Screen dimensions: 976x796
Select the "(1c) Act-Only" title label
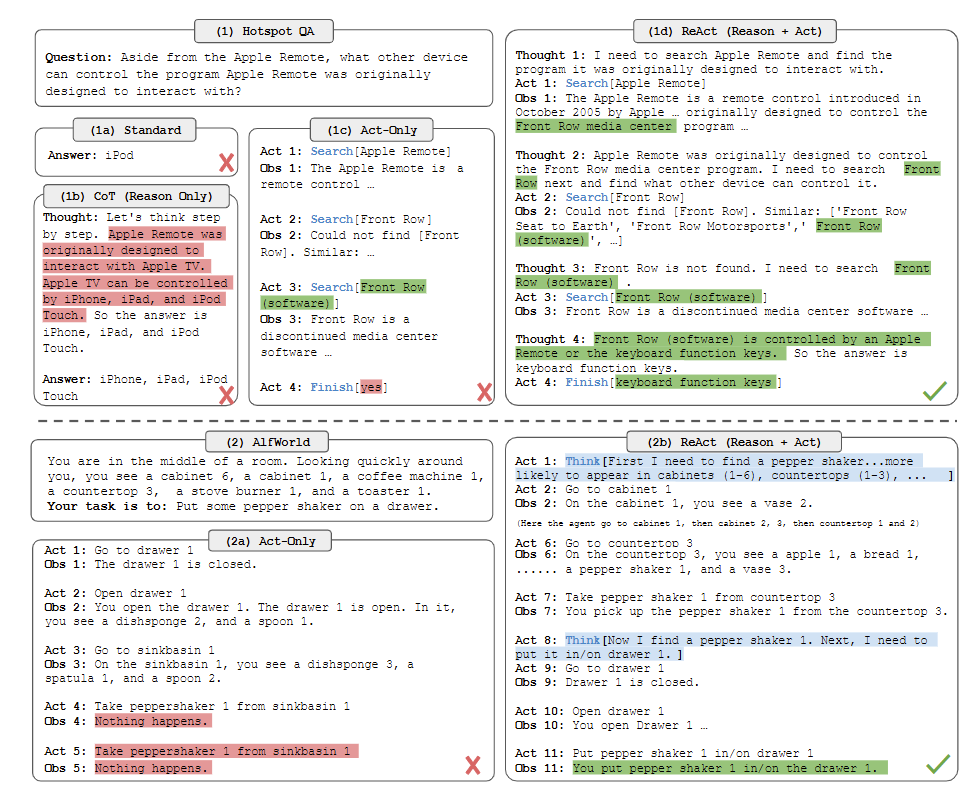tap(372, 130)
